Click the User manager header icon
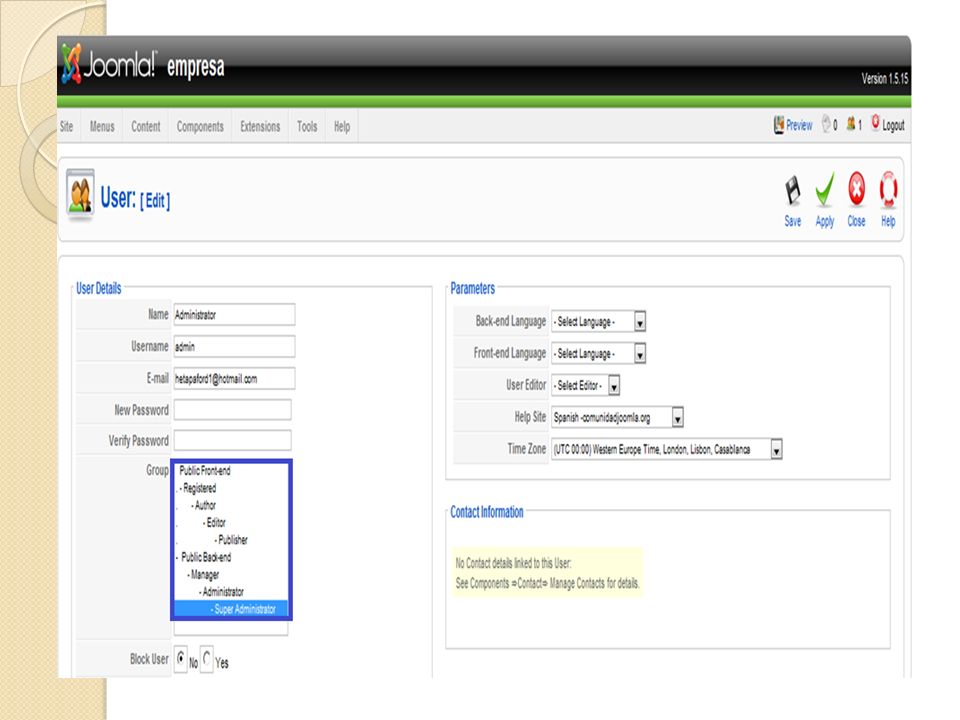The height and width of the screenshot is (720, 960). (80, 195)
